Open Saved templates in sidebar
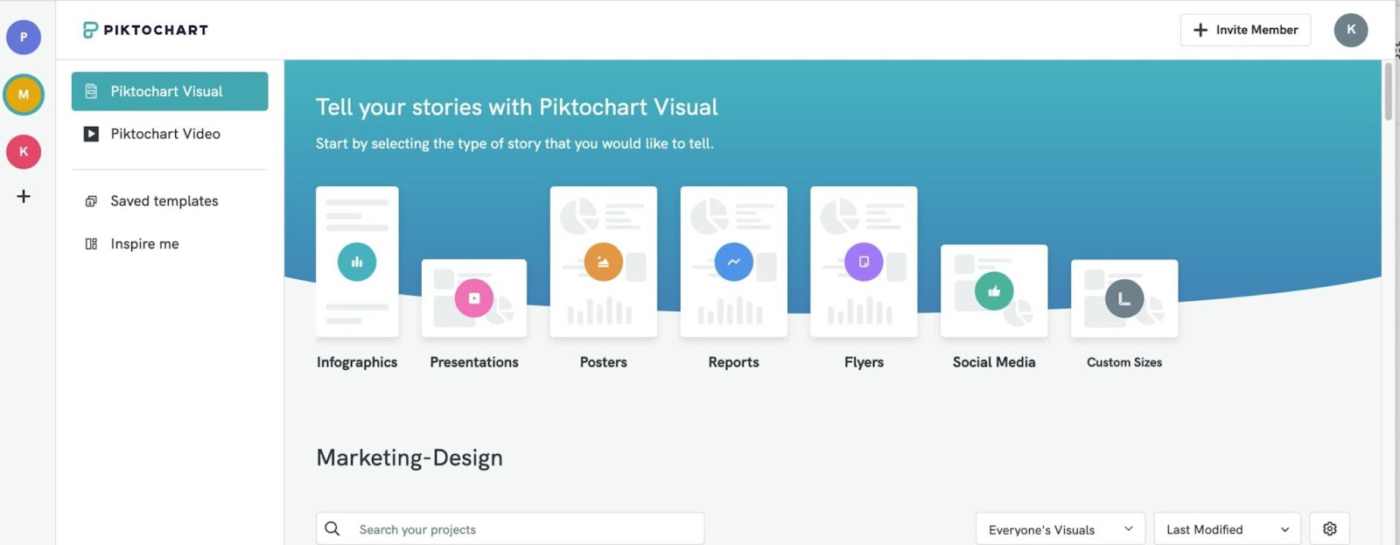 pyautogui.click(x=164, y=201)
